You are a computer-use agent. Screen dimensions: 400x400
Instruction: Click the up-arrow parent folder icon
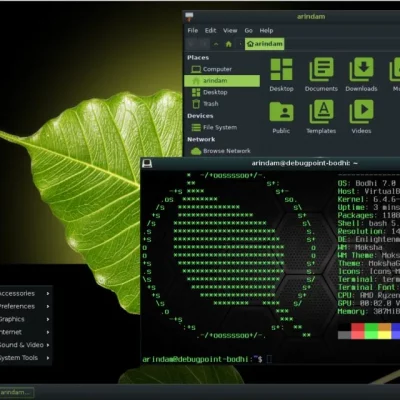tap(216, 44)
